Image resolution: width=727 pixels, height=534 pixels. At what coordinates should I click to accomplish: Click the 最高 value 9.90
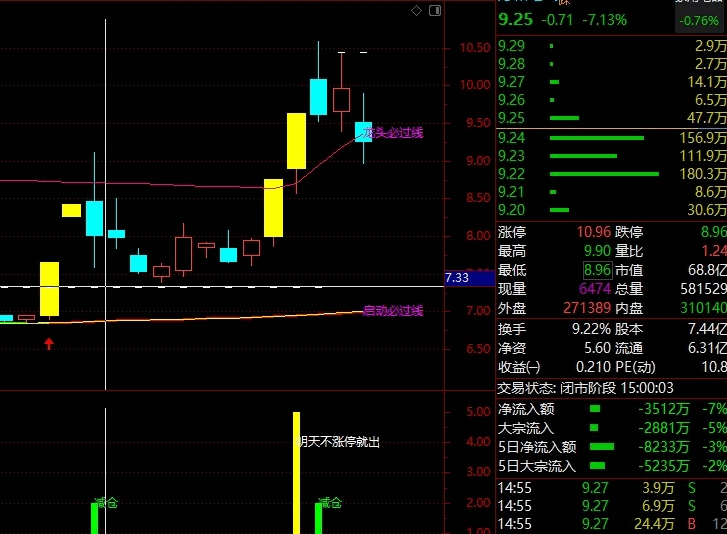pos(598,251)
